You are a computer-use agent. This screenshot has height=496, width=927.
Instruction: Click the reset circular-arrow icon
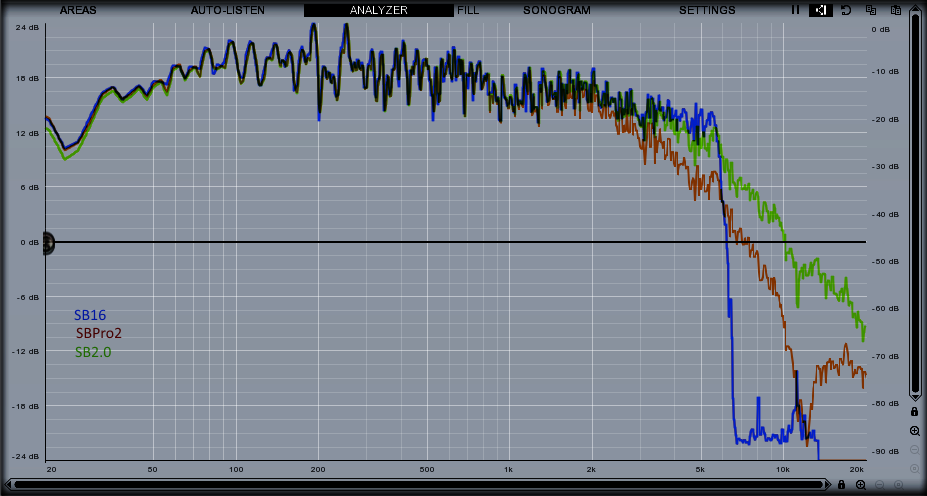[x=846, y=10]
